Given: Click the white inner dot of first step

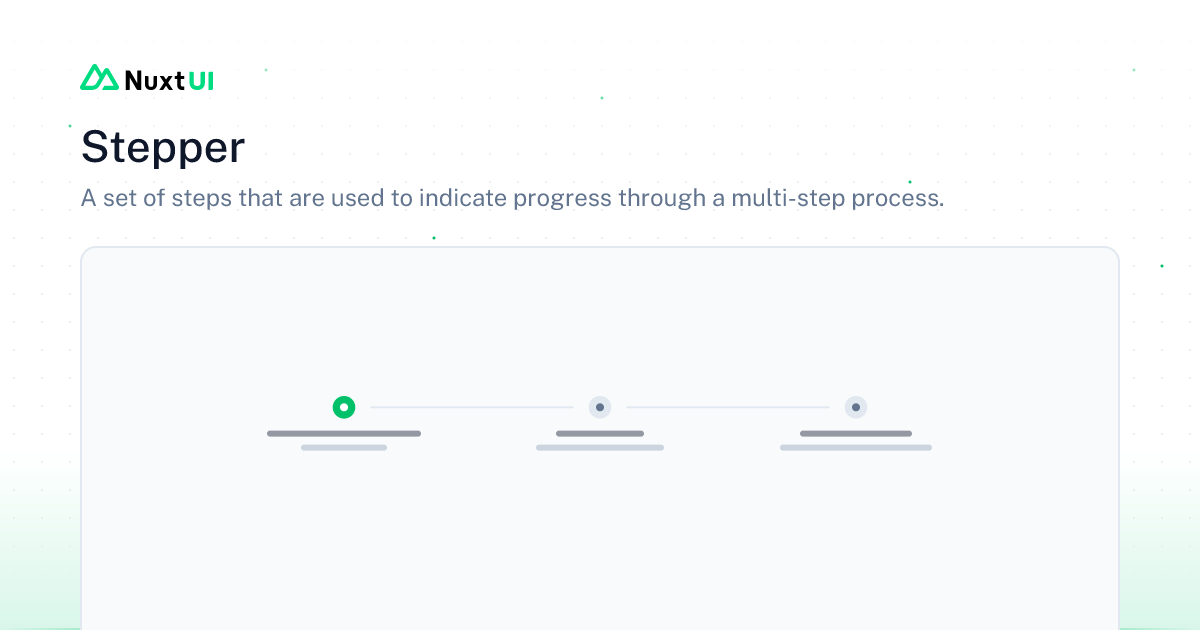Looking at the screenshot, I should 344,407.
